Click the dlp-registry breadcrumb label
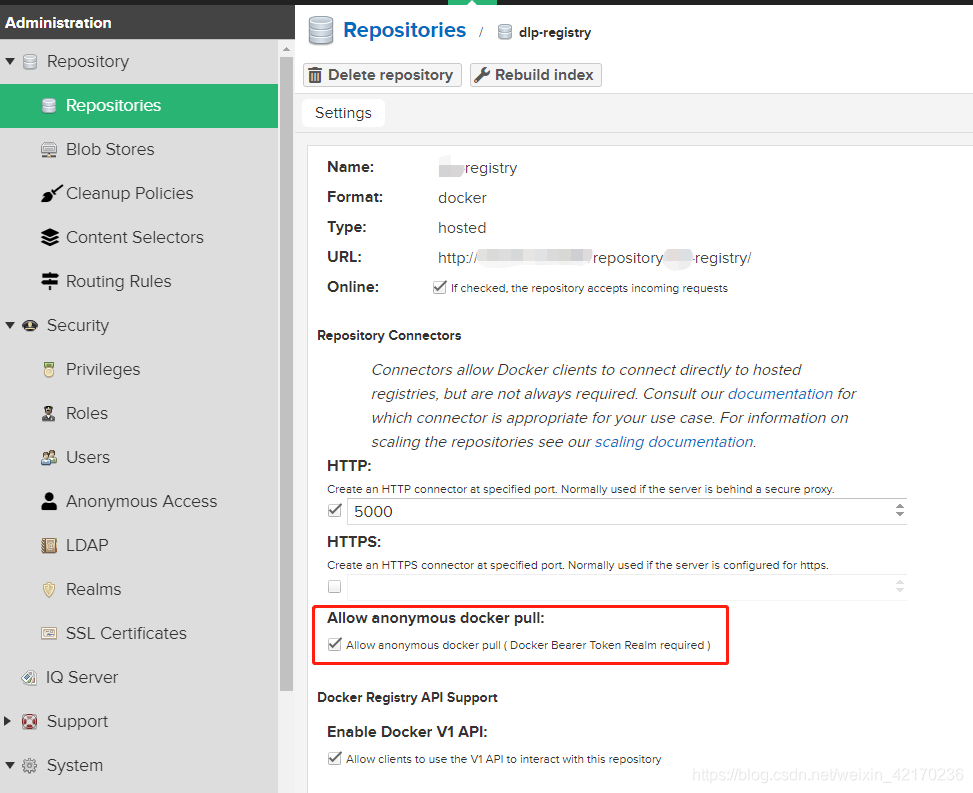This screenshot has height=793, width=973. point(555,33)
